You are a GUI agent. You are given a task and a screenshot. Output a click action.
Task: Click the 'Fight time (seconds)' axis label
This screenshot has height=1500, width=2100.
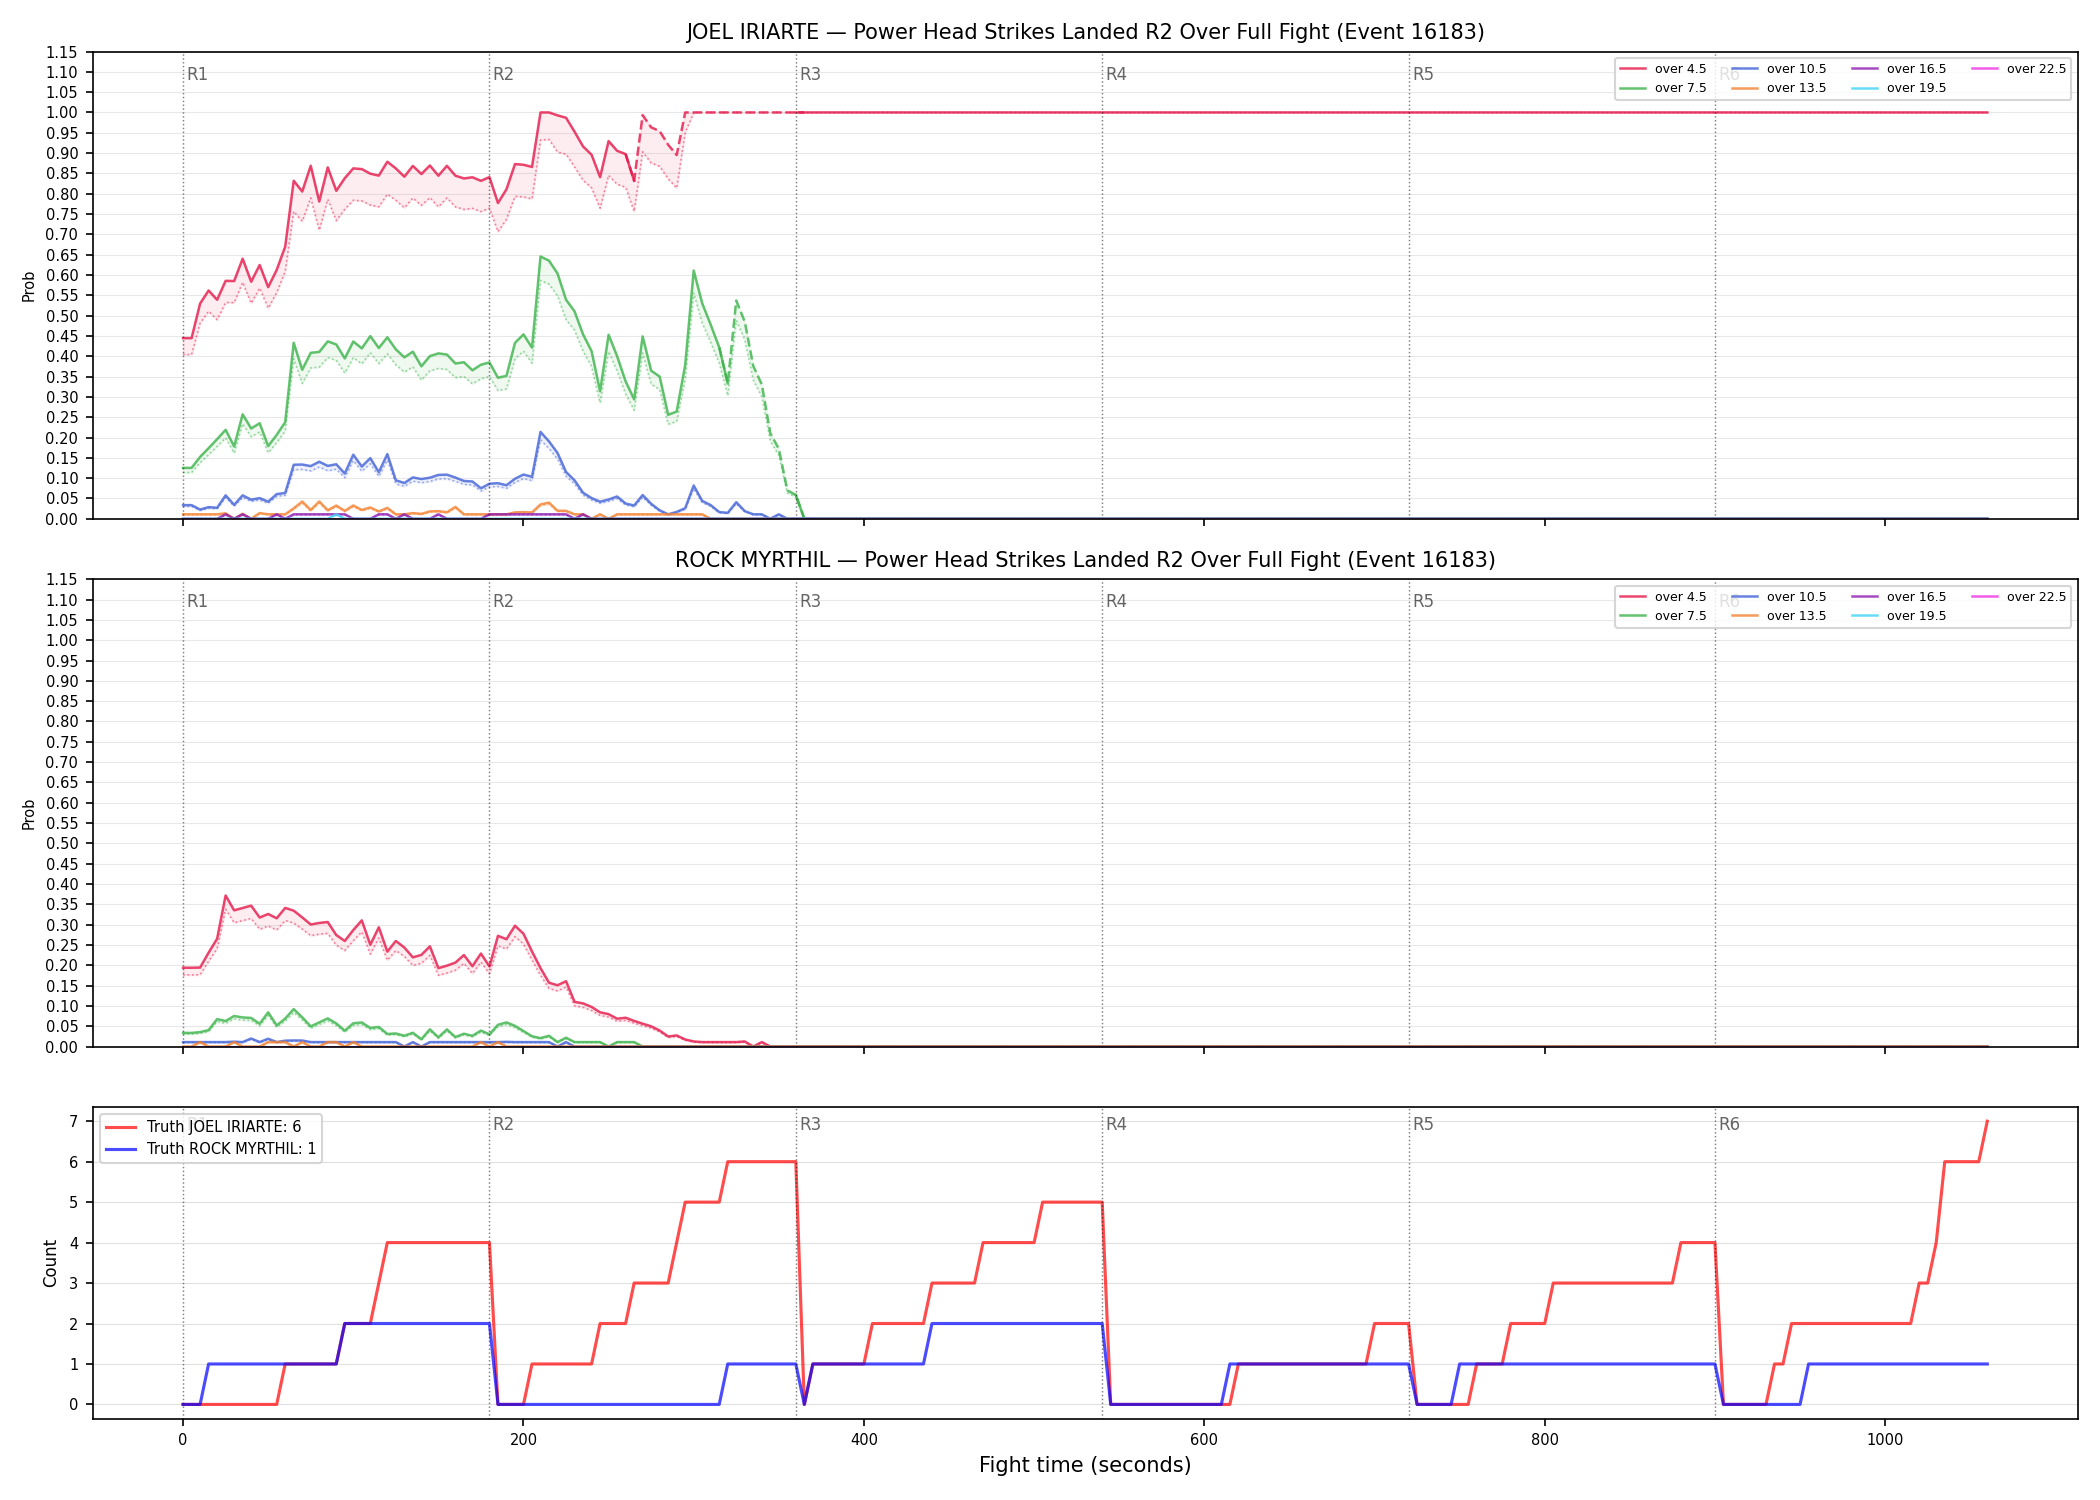pos(1085,1465)
